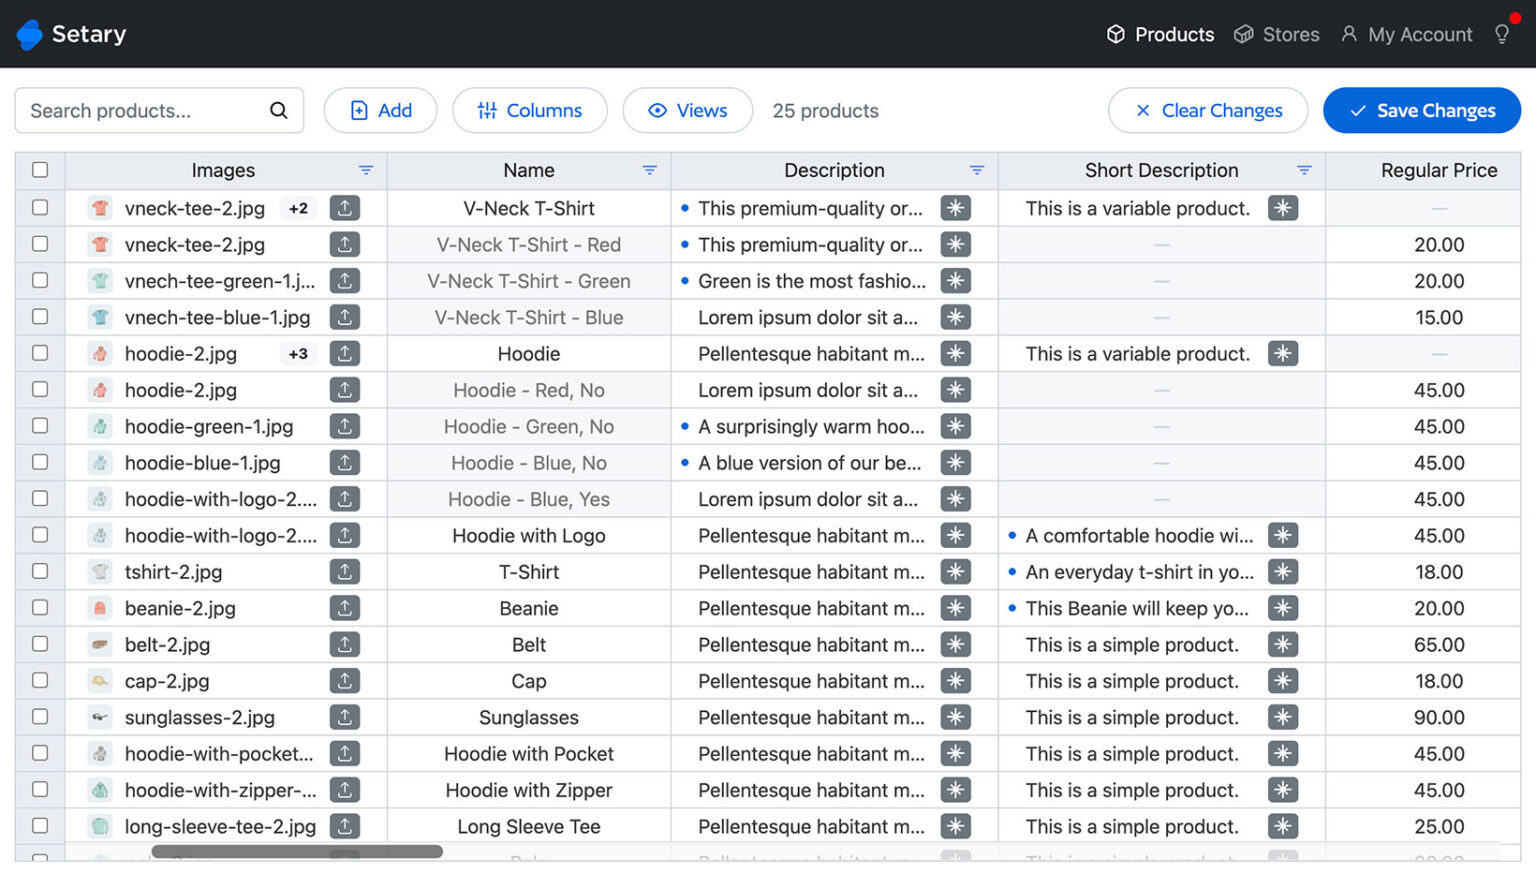Click the Save Changes button

(x=1421, y=110)
